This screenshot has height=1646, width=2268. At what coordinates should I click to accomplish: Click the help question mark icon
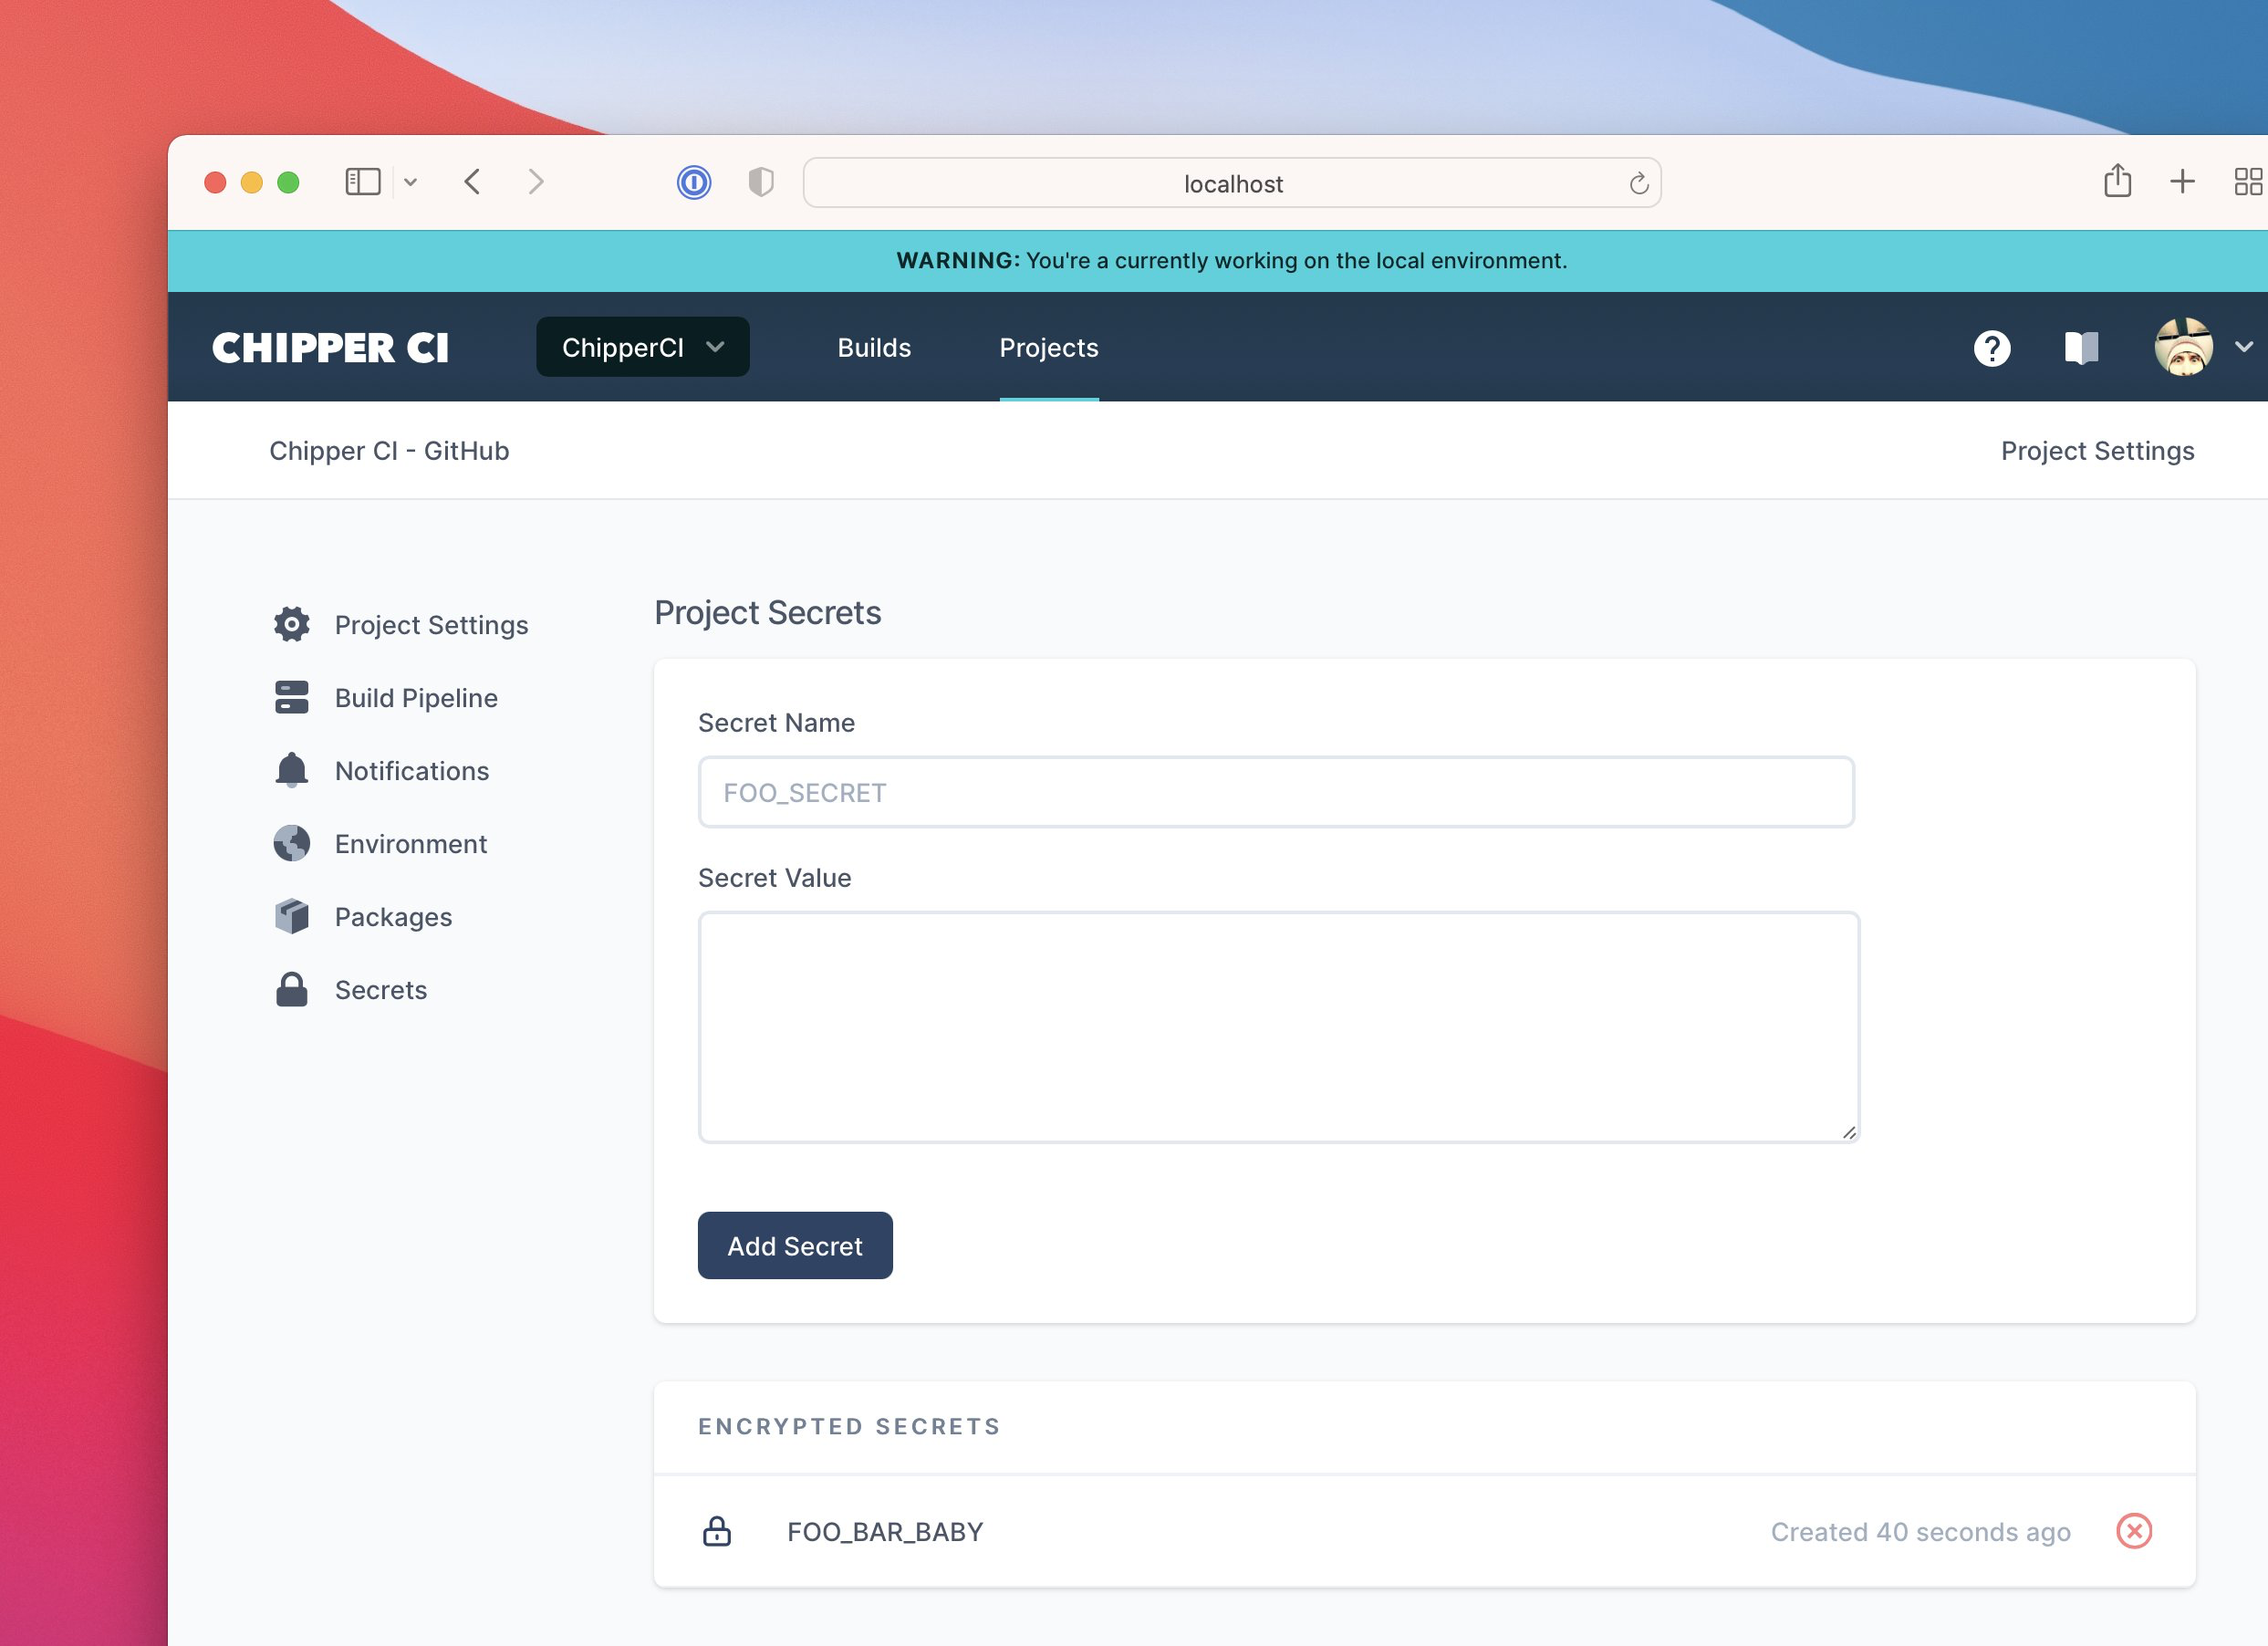(1992, 347)
